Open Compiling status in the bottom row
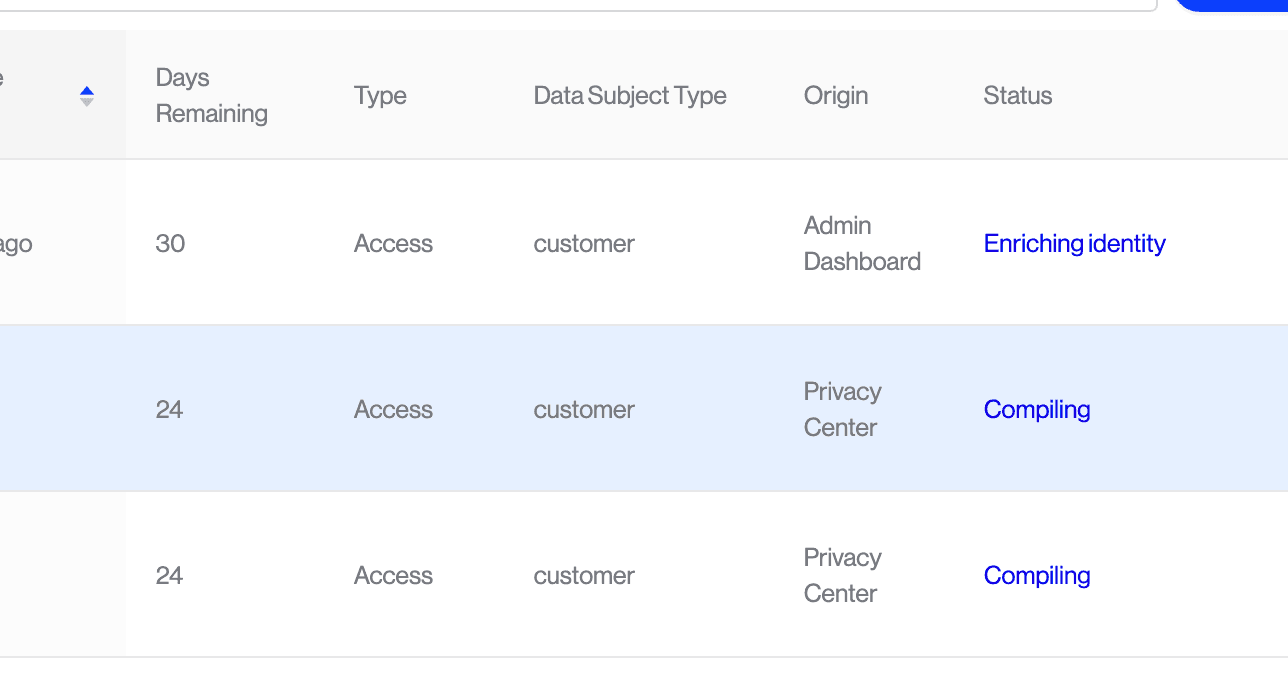The height and width of the screenshot is (700, 1288). tap(1036, 576)
